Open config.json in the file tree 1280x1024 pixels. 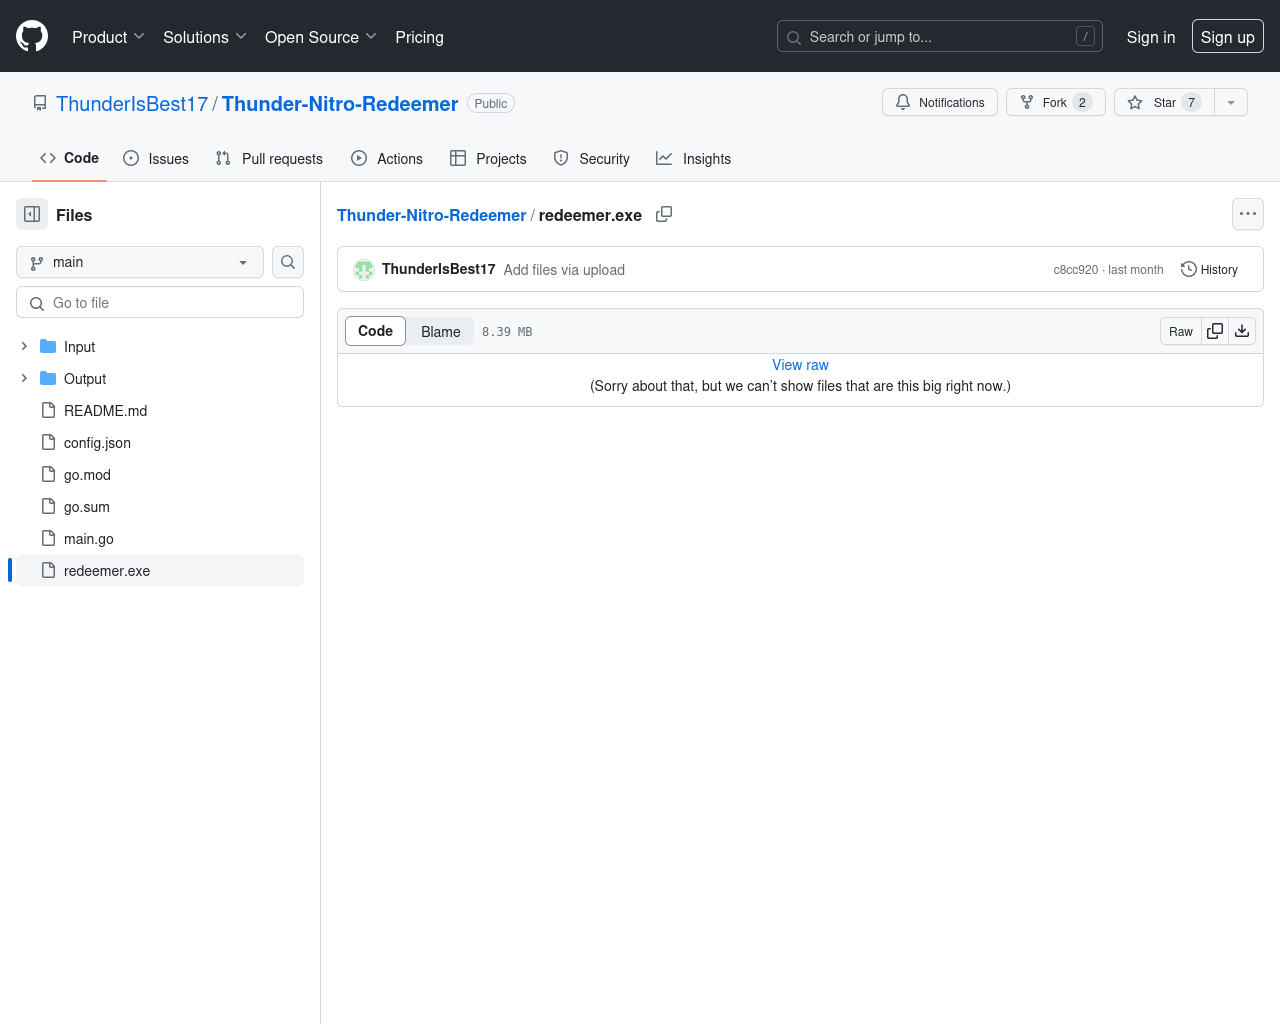97,443
